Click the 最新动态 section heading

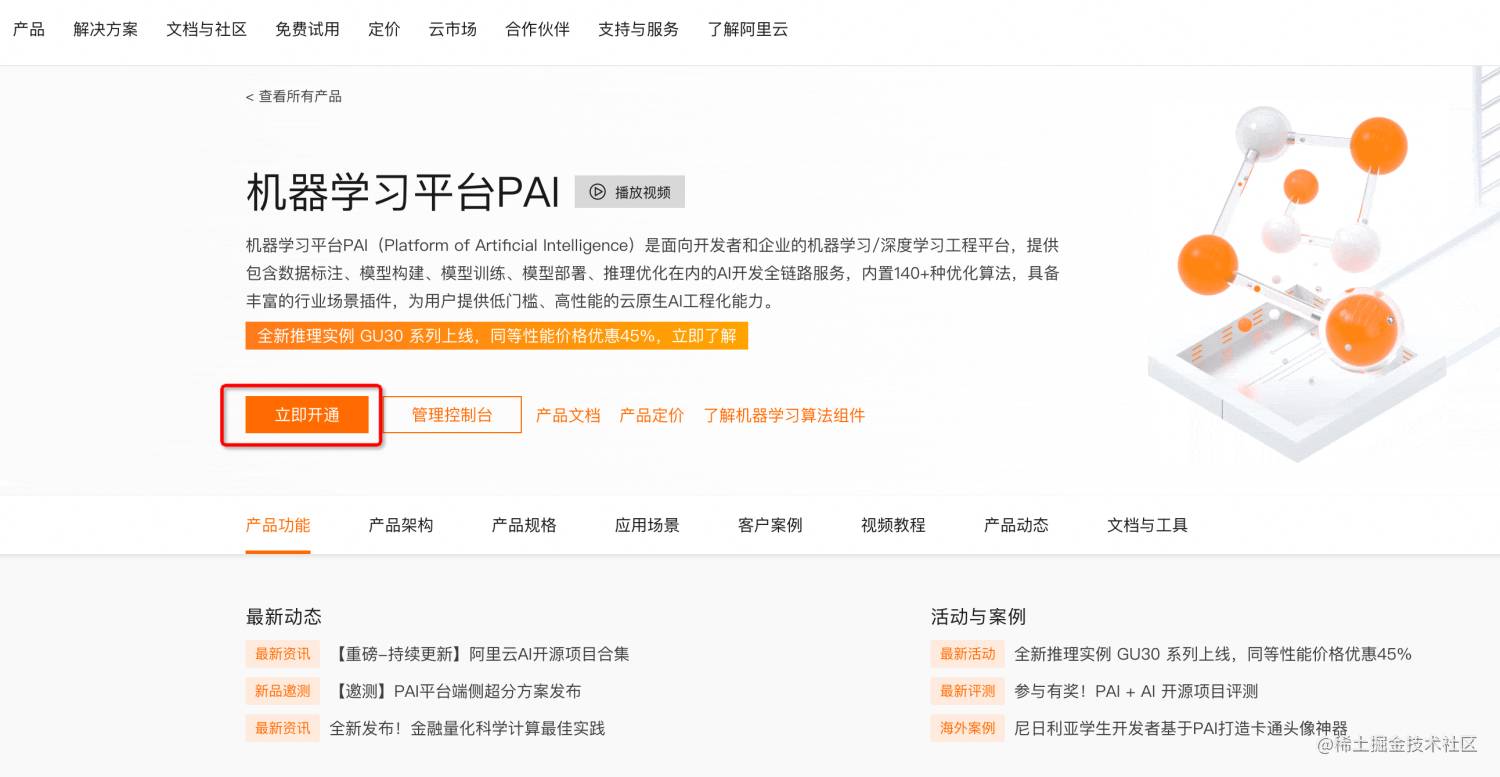pyautogui.click(x=284, y=616)
